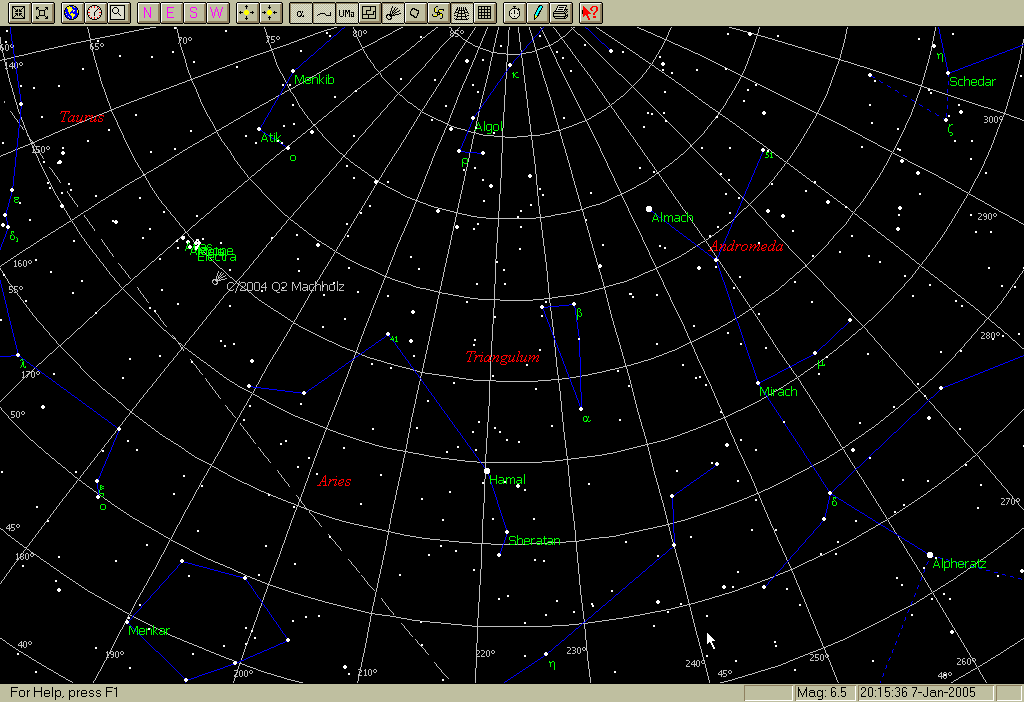Select the star Almach

pyautogui.click(x=649, y=209)
